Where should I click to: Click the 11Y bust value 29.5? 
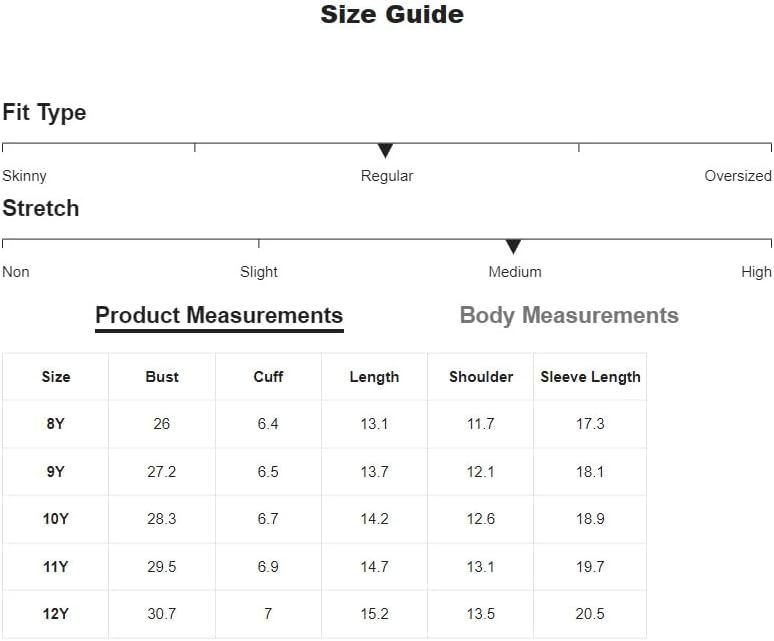[161, 566]
